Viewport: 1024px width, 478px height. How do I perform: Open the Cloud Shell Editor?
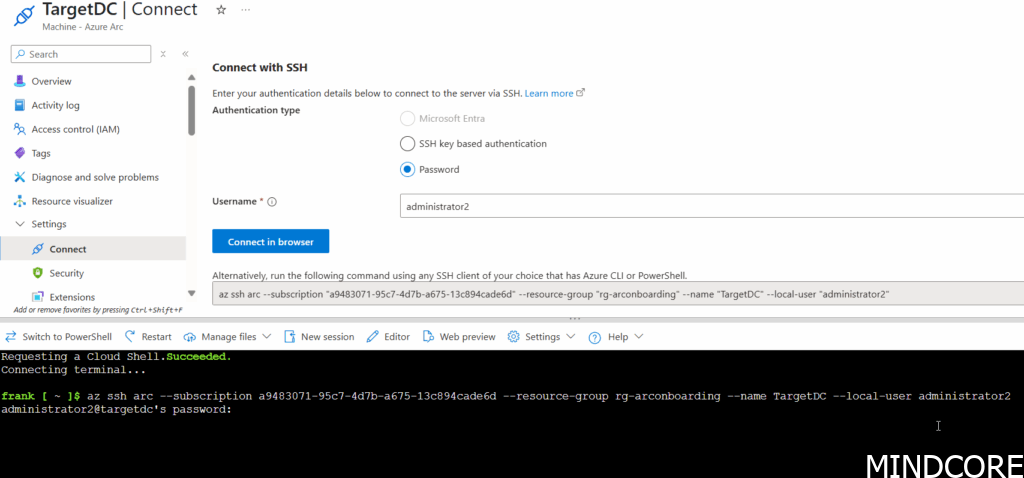pos(389,337)
